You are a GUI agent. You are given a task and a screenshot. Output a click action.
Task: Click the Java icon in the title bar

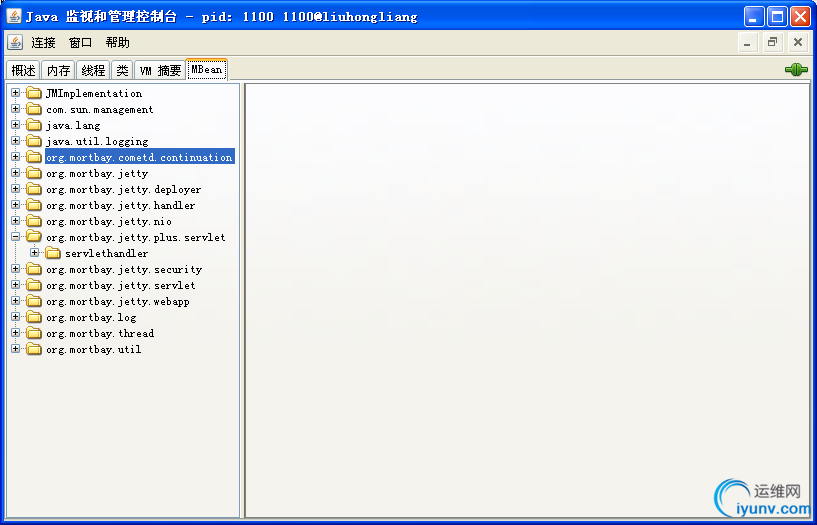[x=14, y=16]
